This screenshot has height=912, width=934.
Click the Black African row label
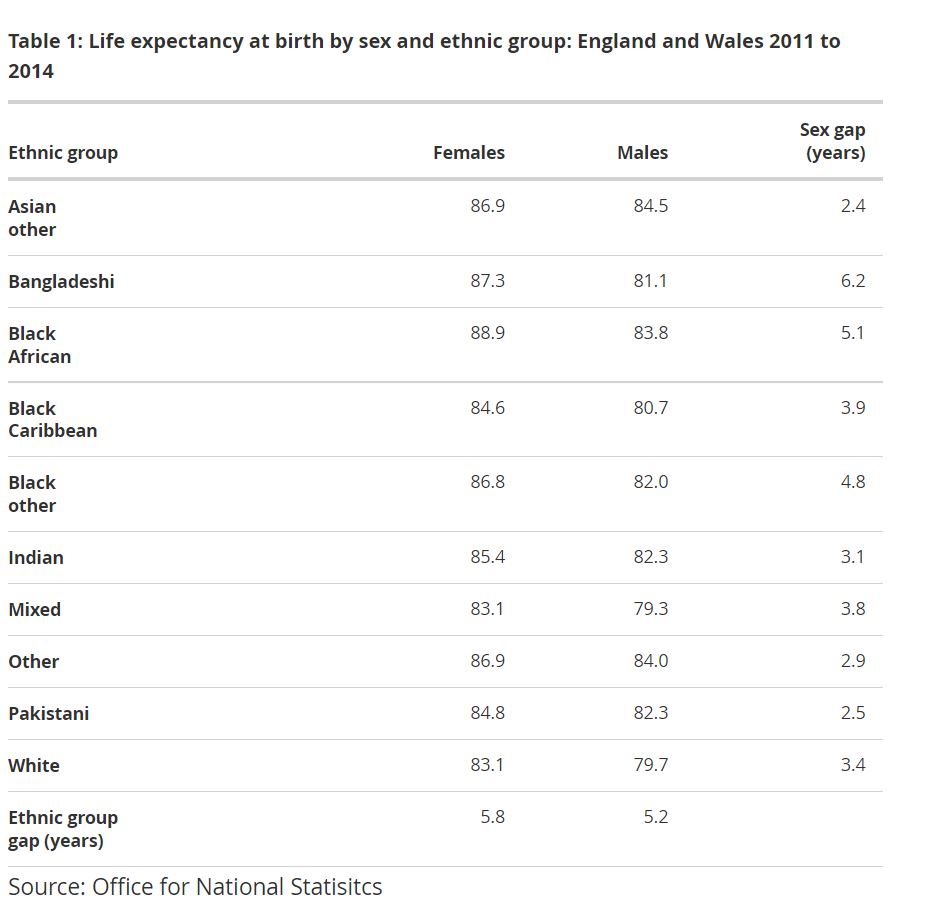pos(39,345)
